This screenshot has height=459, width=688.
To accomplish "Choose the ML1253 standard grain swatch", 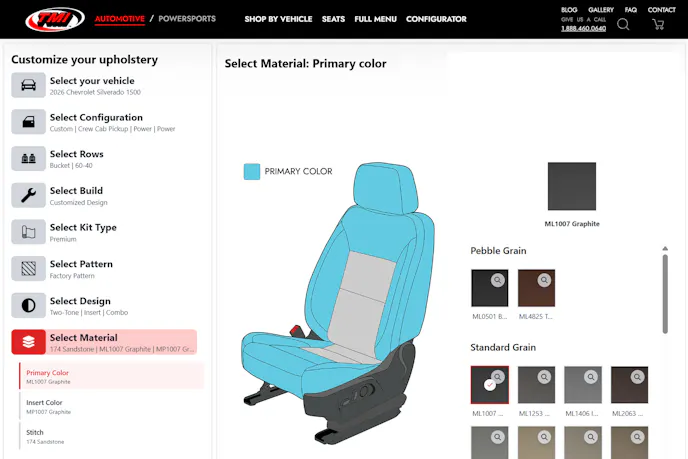I will [x=536, y=385].
